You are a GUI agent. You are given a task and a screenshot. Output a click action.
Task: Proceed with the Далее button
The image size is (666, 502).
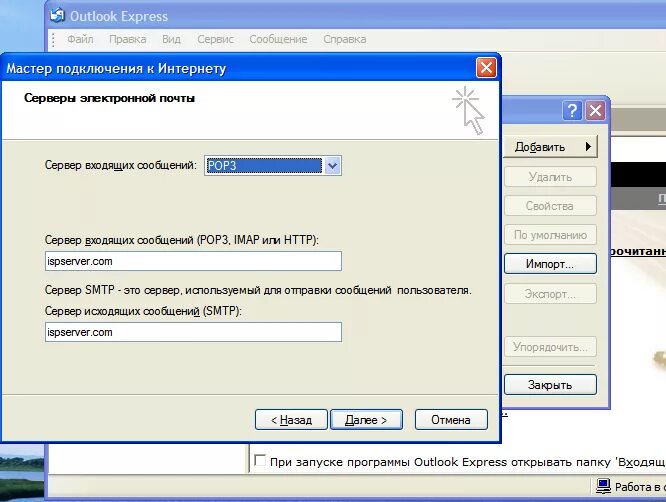click(366, 420)
